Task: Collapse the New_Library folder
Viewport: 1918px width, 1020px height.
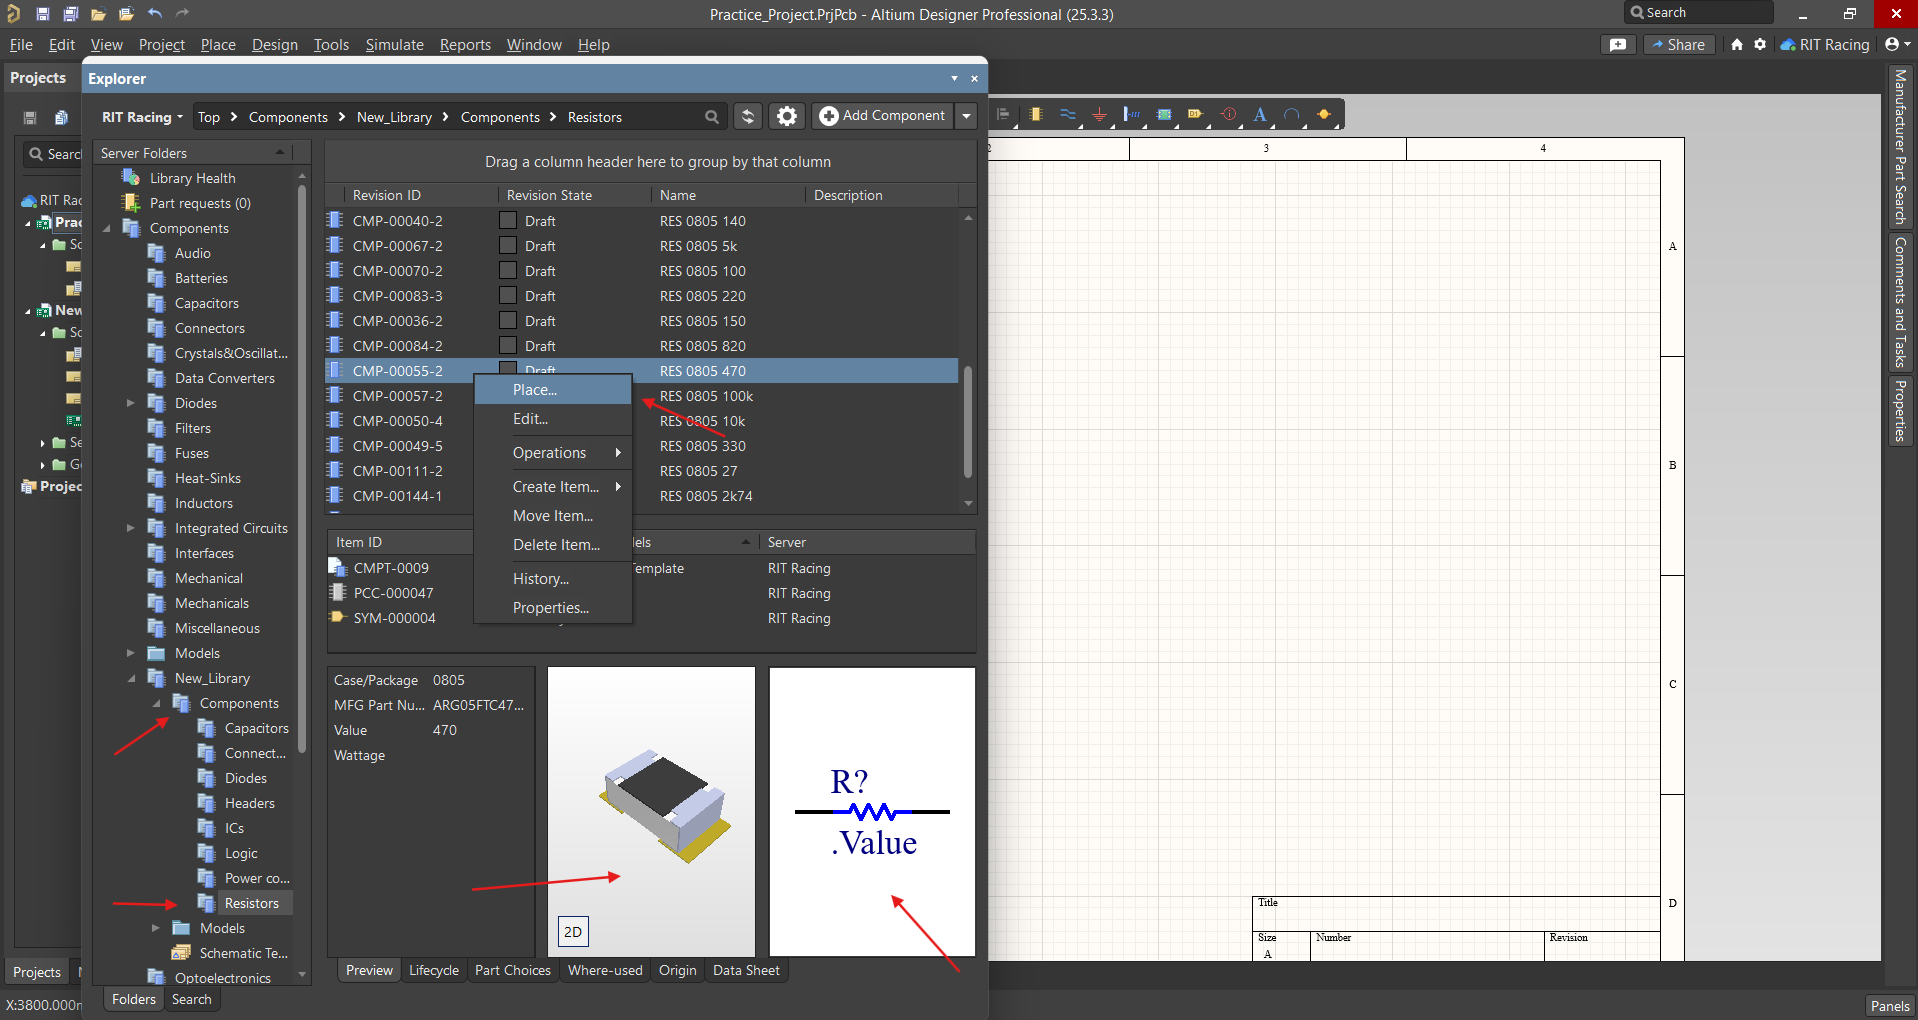Action: (131, 678)
